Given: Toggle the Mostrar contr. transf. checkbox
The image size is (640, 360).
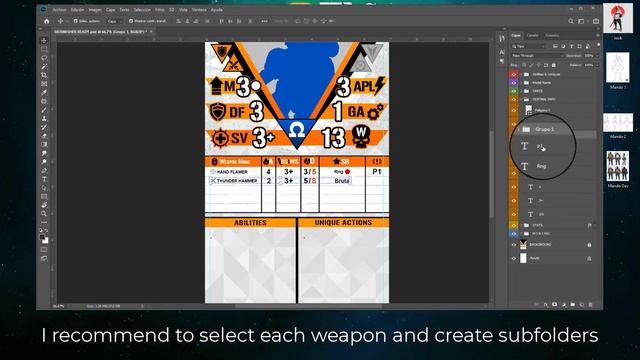Looking at the screenshot, I should 131,21.
